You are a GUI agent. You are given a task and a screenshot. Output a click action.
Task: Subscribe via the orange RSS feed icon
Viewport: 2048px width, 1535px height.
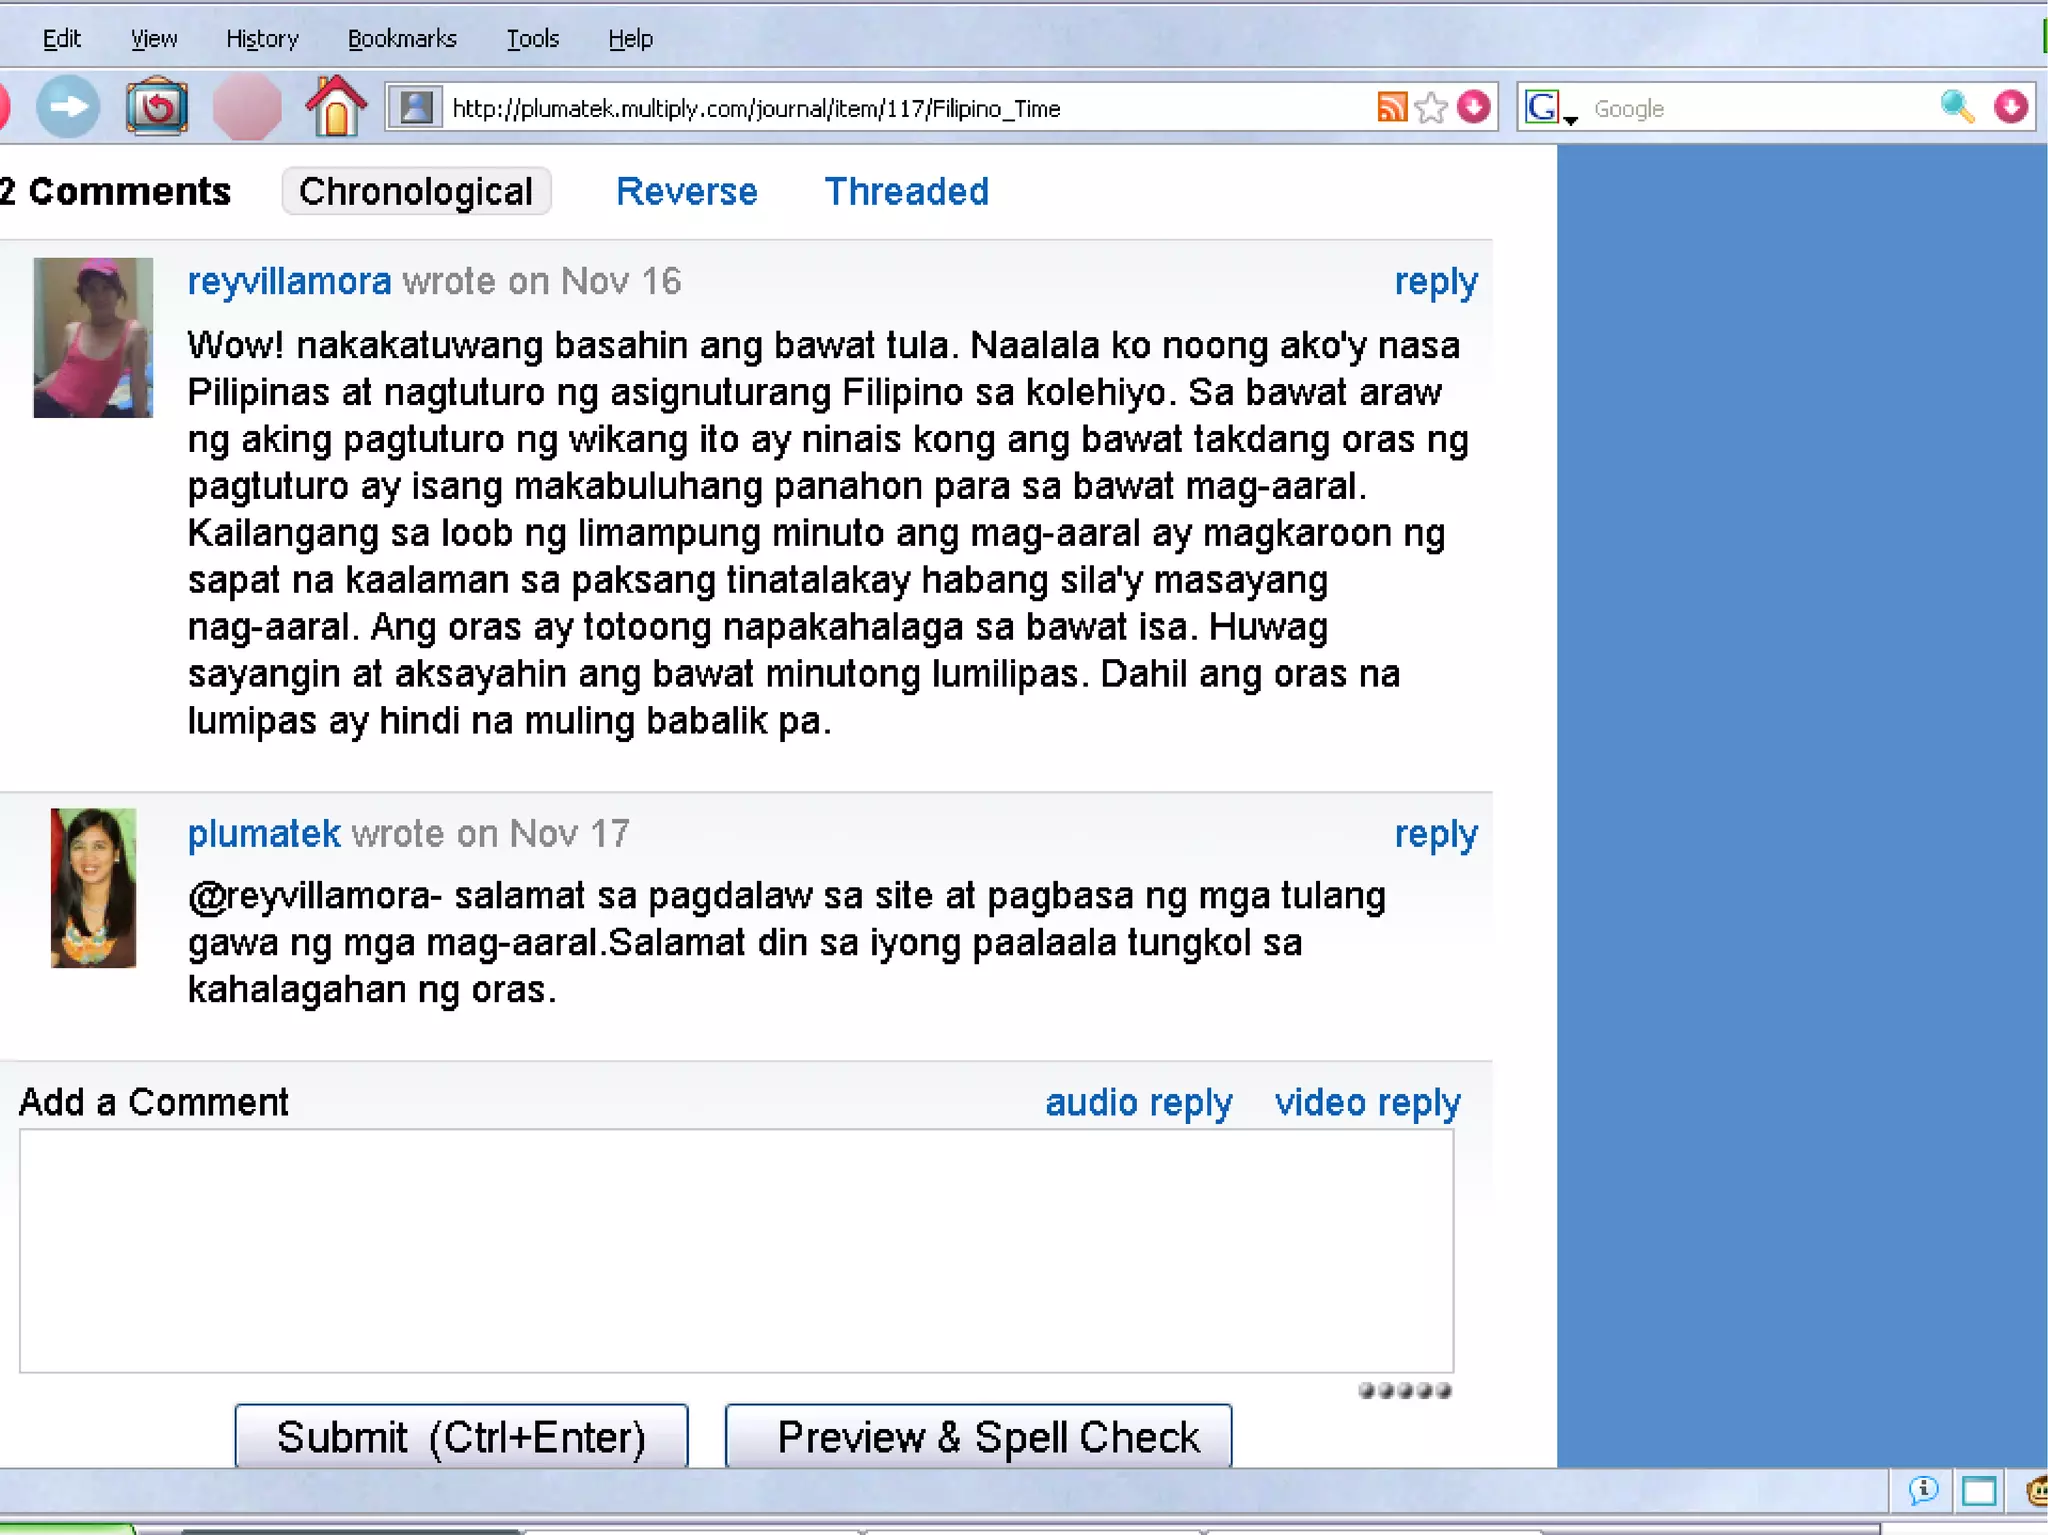pyautogui.click(x=1392, y=107)
